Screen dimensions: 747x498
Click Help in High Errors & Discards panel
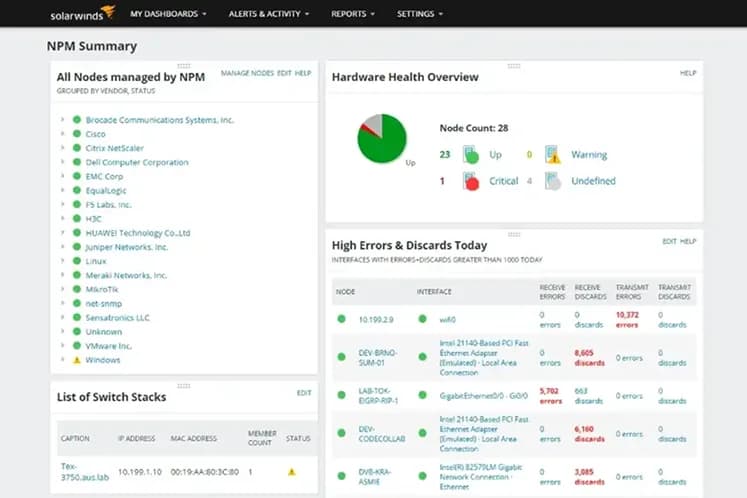point(688,241)
